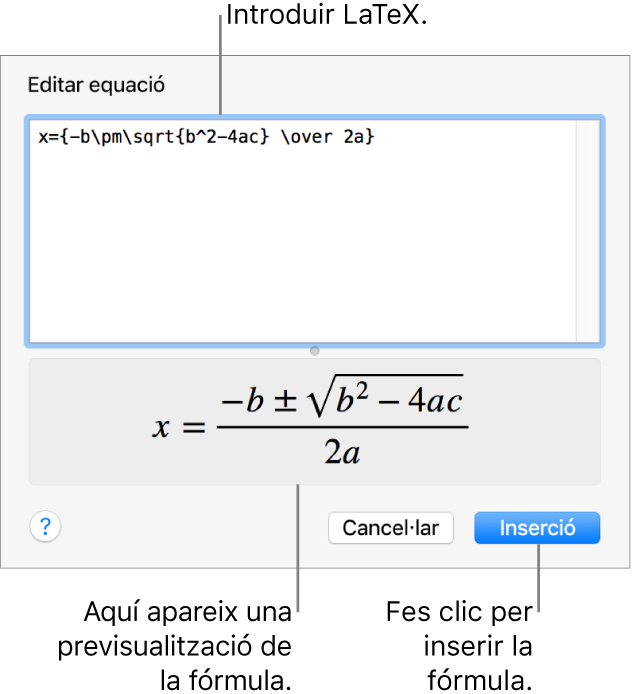Click the "Editar equació" dialog title
This screenshot has width=633, height=694.
[96, 84]
